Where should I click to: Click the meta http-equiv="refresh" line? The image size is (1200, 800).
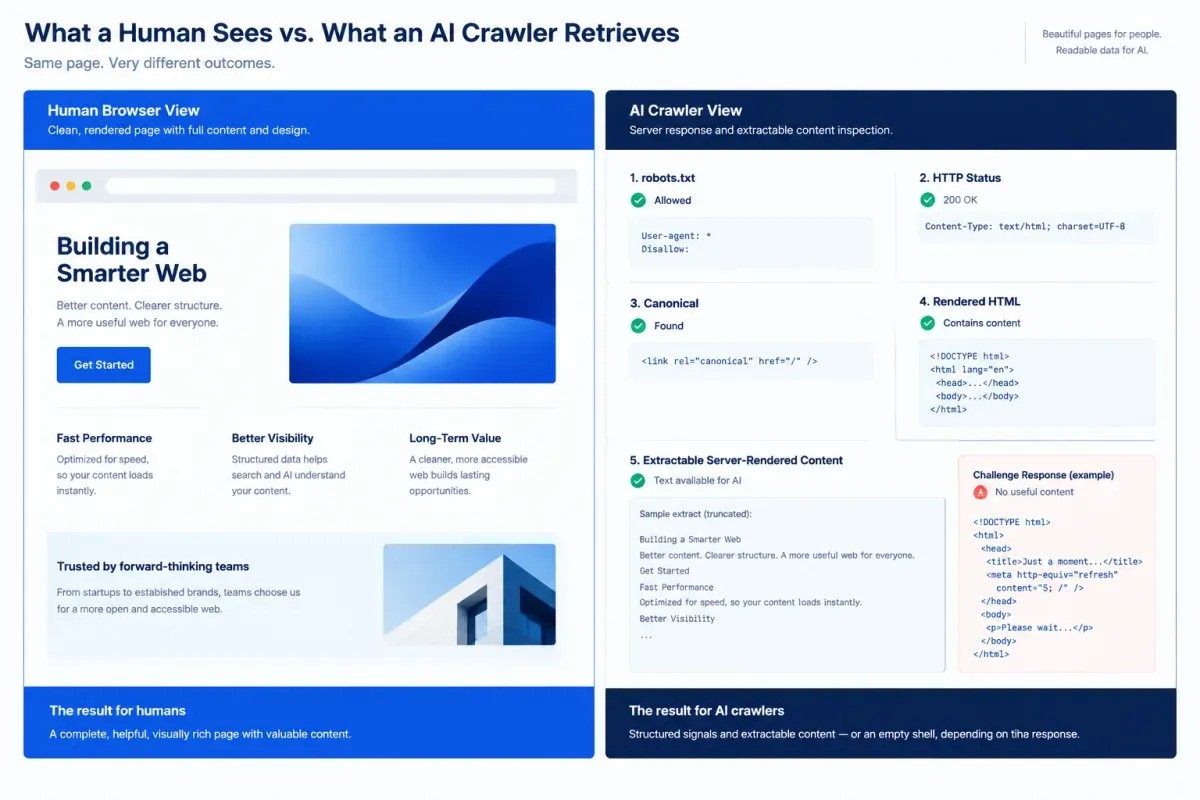1052,575
